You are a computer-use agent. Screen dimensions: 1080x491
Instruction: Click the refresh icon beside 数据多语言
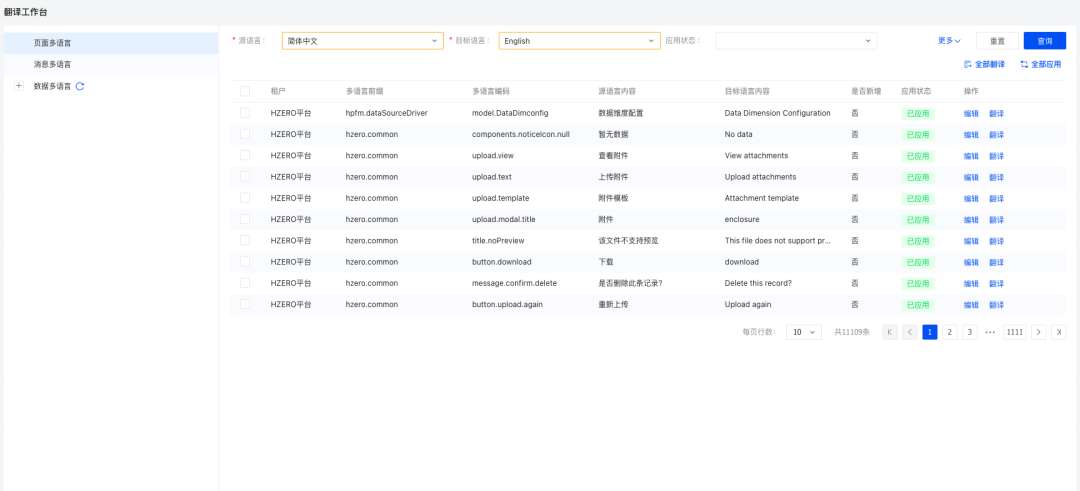coord(80,86)
